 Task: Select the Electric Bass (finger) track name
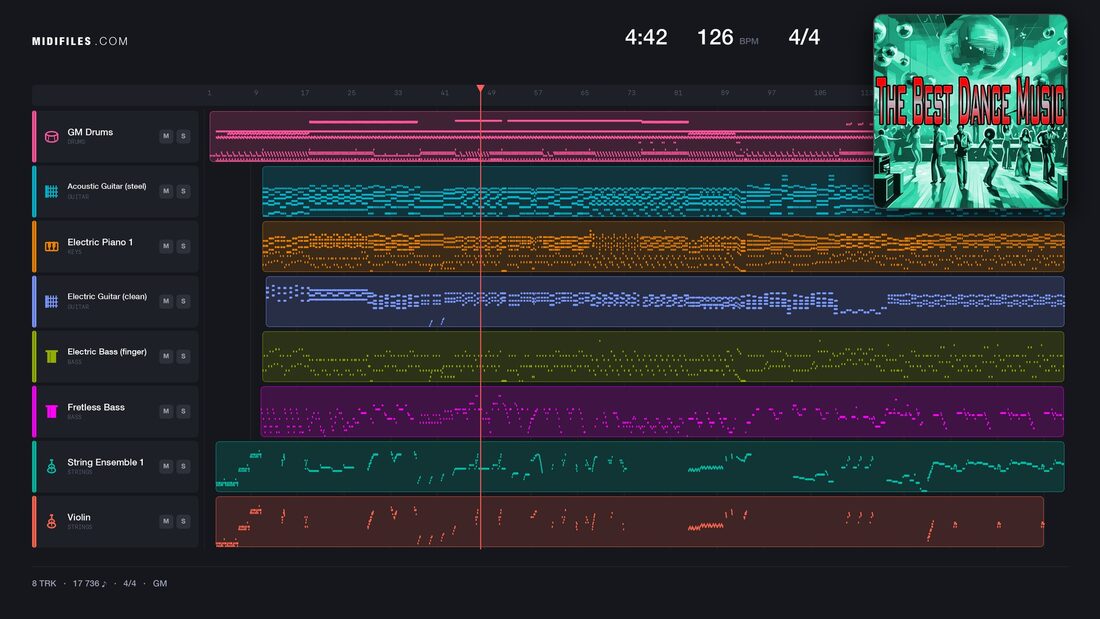(107, 352)
